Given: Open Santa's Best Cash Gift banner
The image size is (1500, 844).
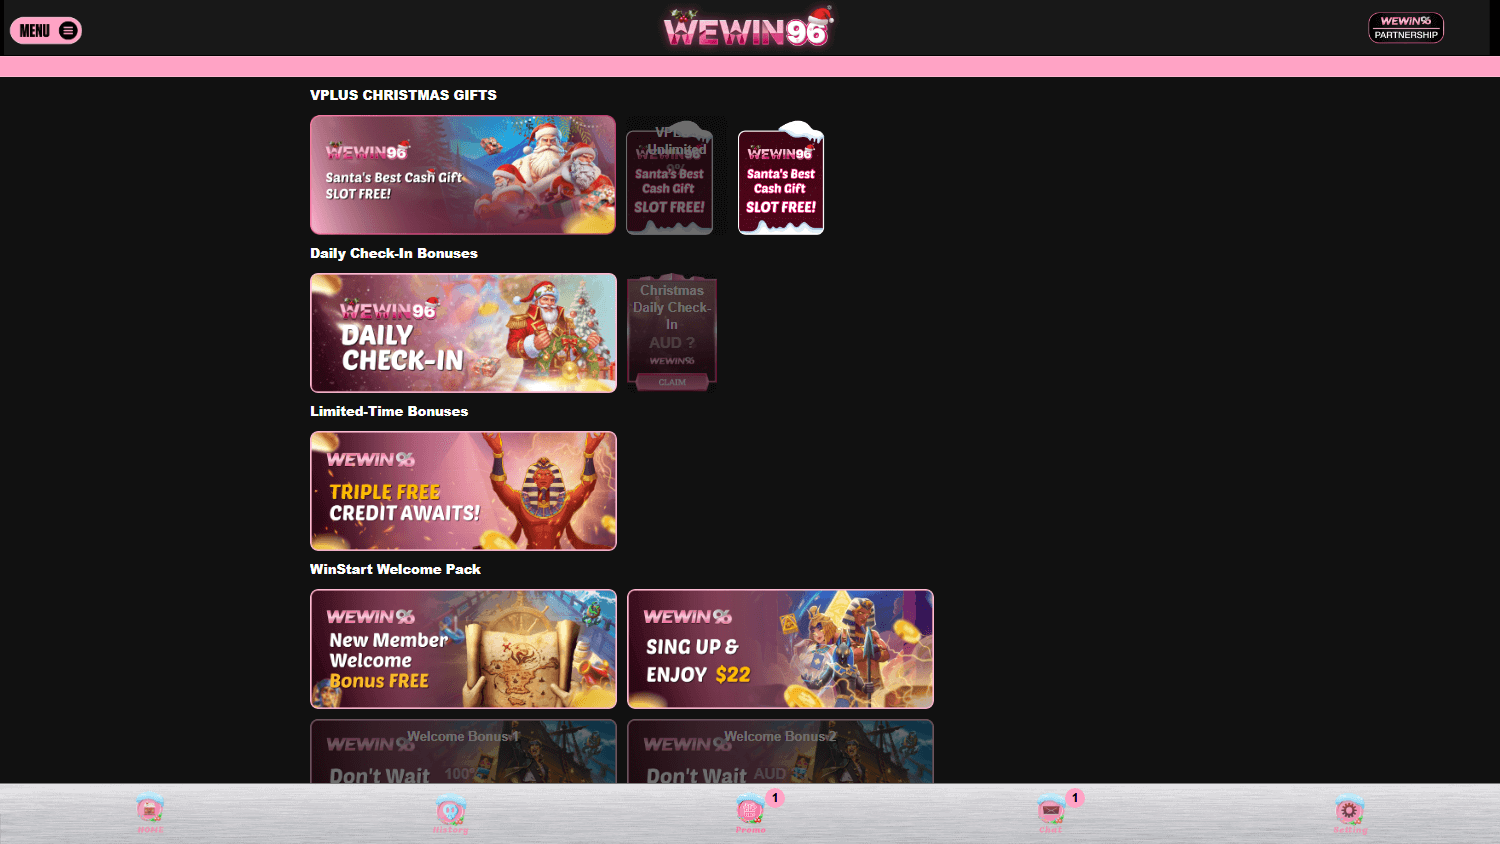Looking at the screenshot, I should point(462,174).
